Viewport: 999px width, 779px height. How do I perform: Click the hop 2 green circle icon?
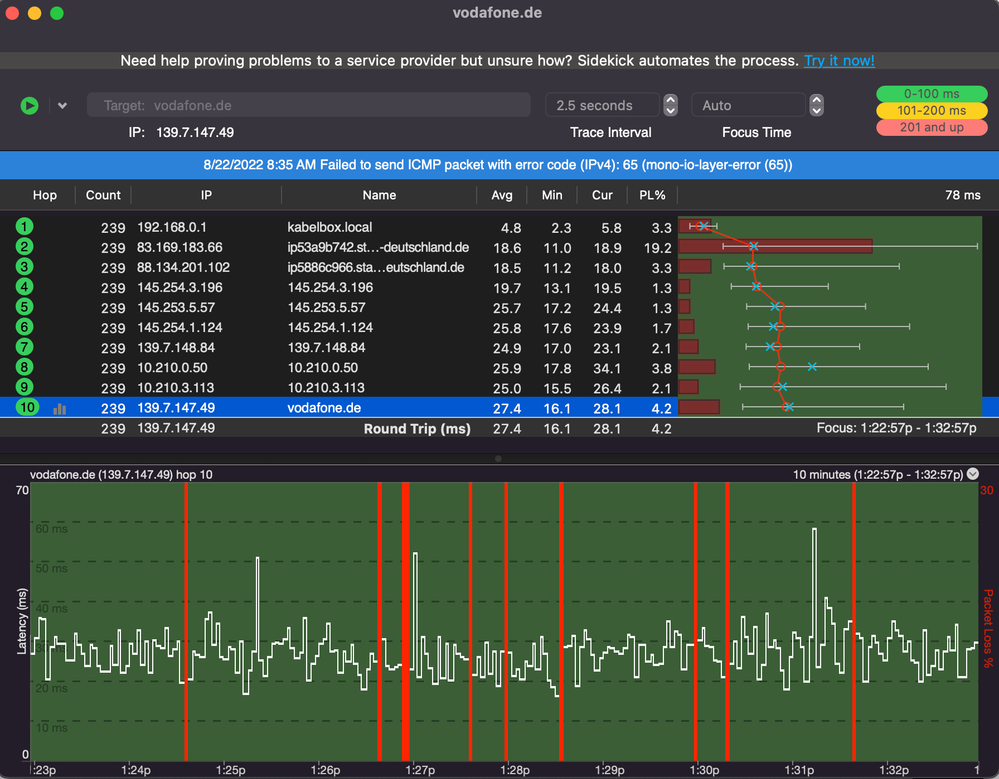pyautogui.click(x=24, y=247)
